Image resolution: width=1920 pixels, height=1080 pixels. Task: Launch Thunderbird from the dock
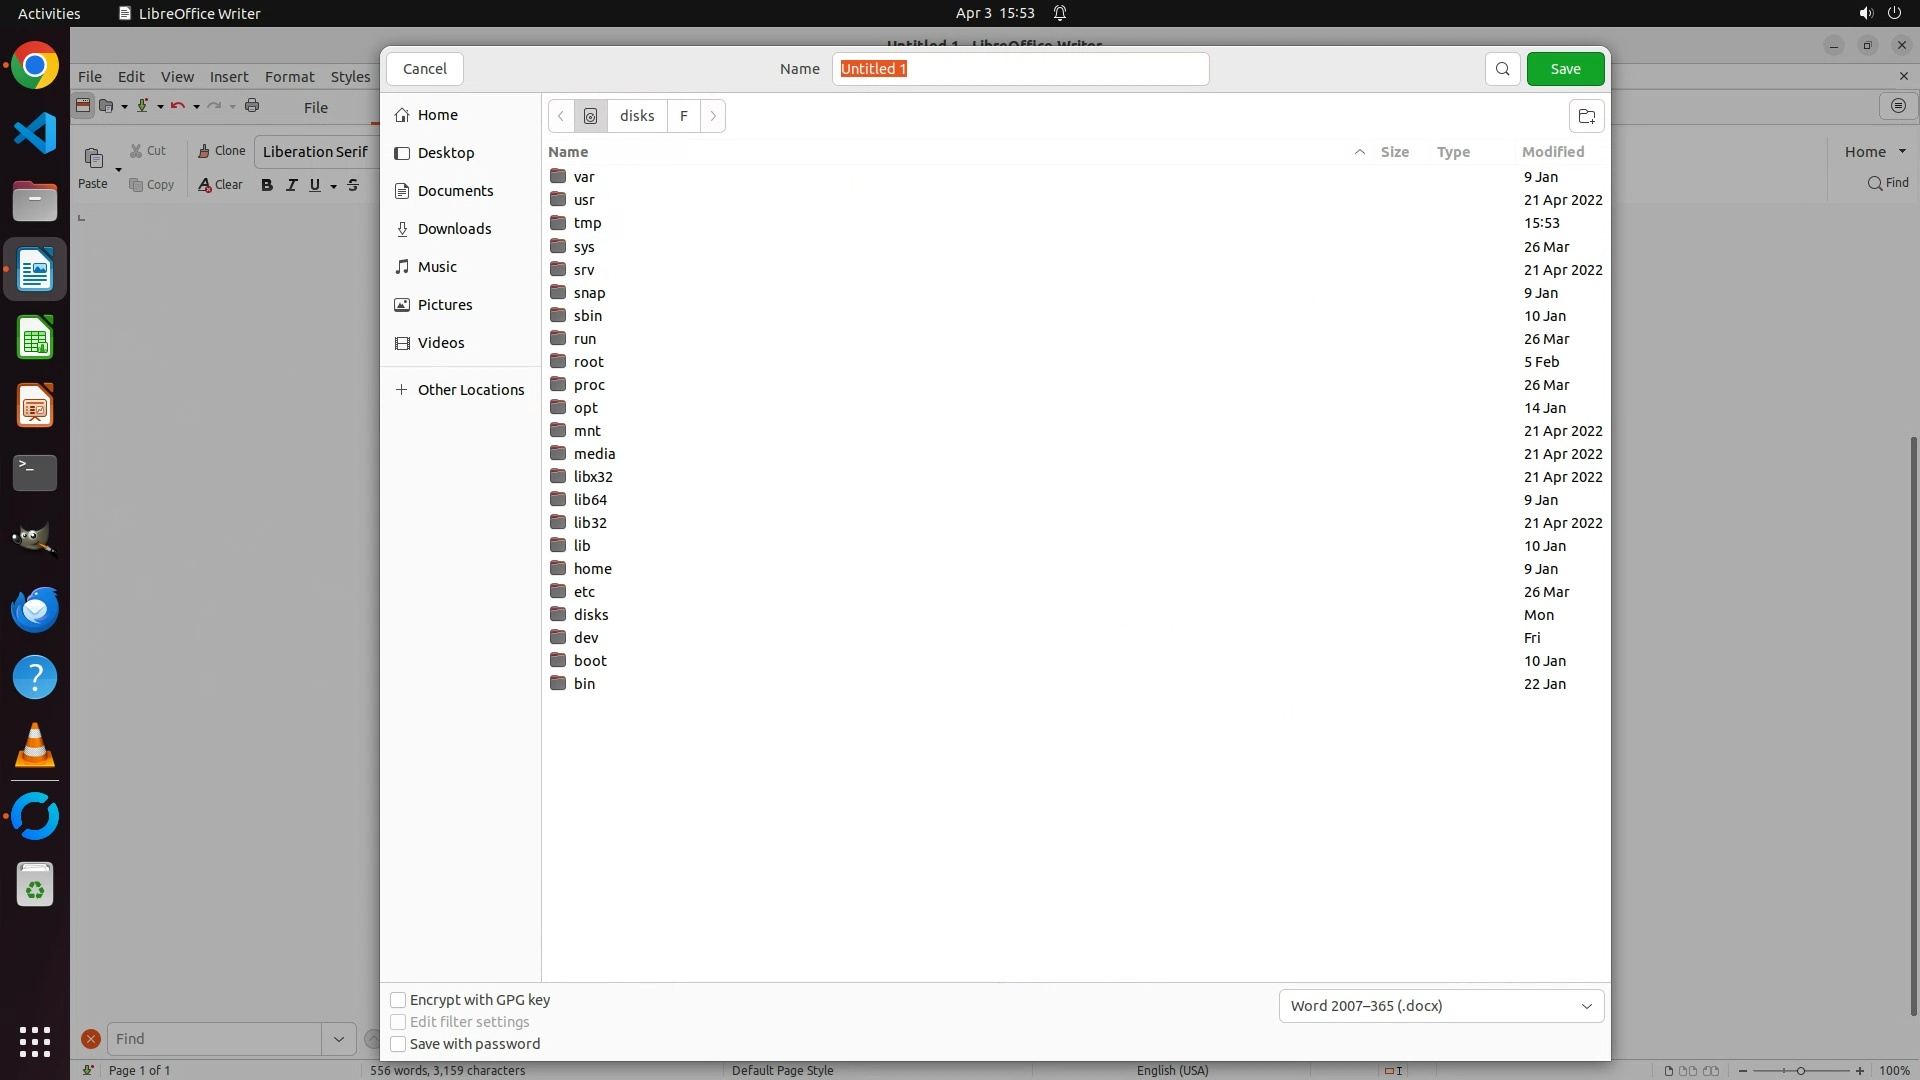[35, 609]
